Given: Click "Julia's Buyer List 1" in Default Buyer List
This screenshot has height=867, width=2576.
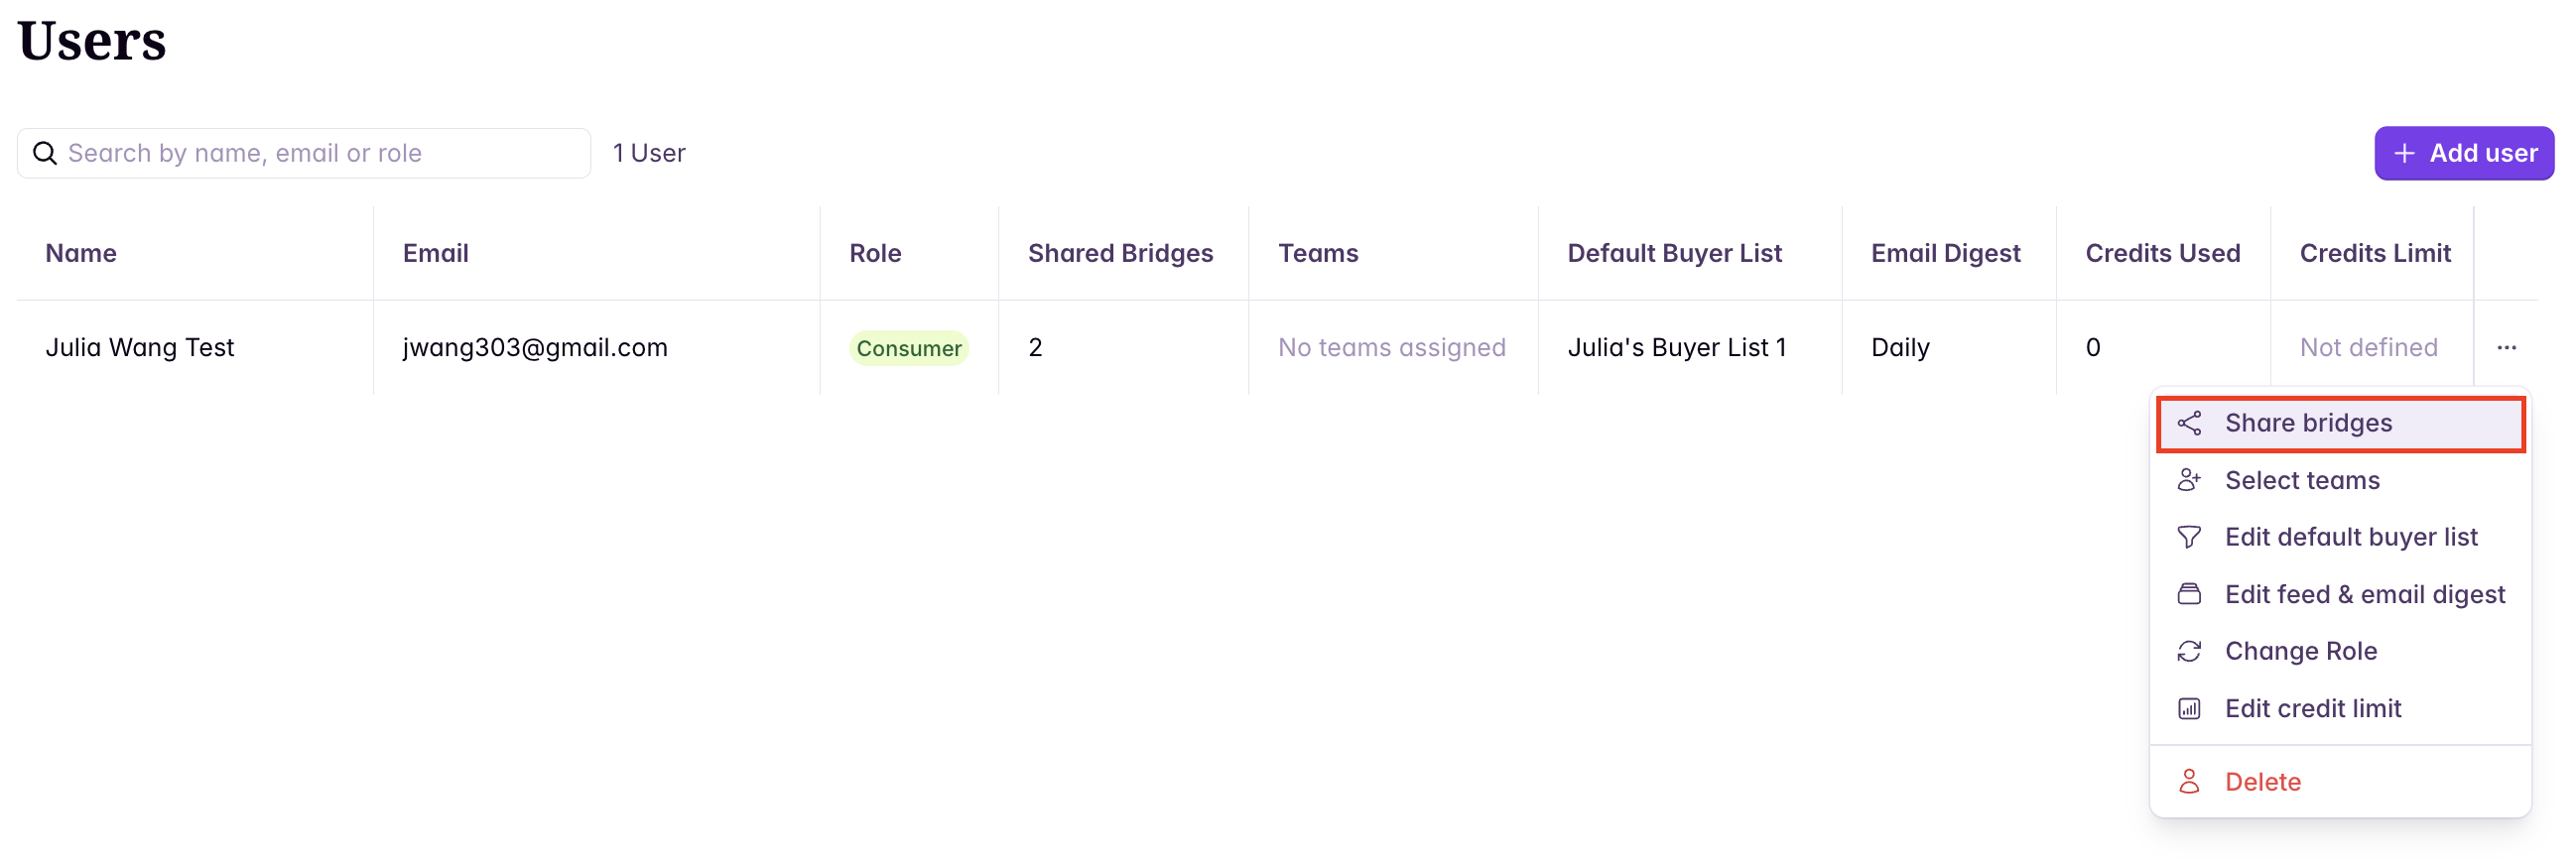Looking at the screenshot, I should (x=1678, y=347).
